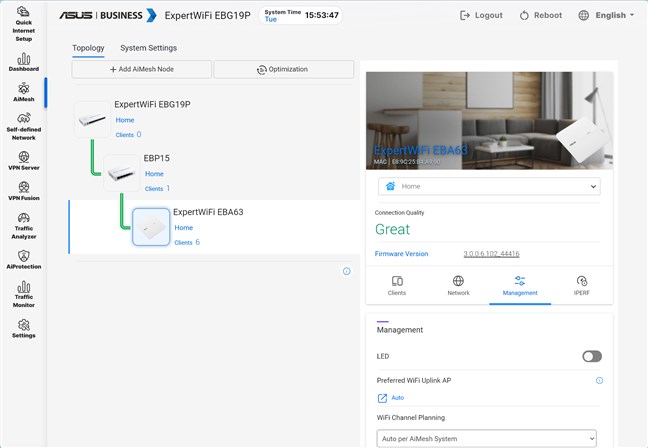Open the Home location dropdown
The width and height of the screenshot is (648, 448).
click(x=489, y=186)
